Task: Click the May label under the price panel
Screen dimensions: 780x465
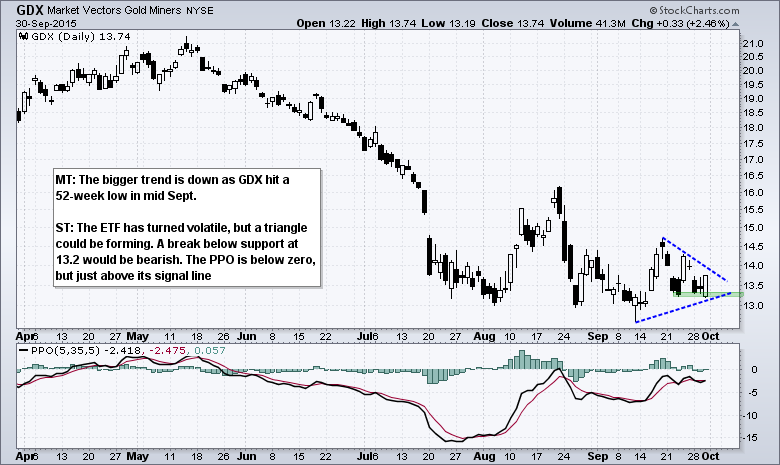Action: [137, 336]
